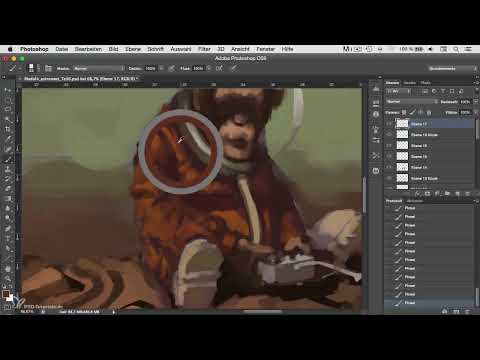Select the Eyedropper tool
Viewport: 480px width, 360px height.
coord(8,139)
